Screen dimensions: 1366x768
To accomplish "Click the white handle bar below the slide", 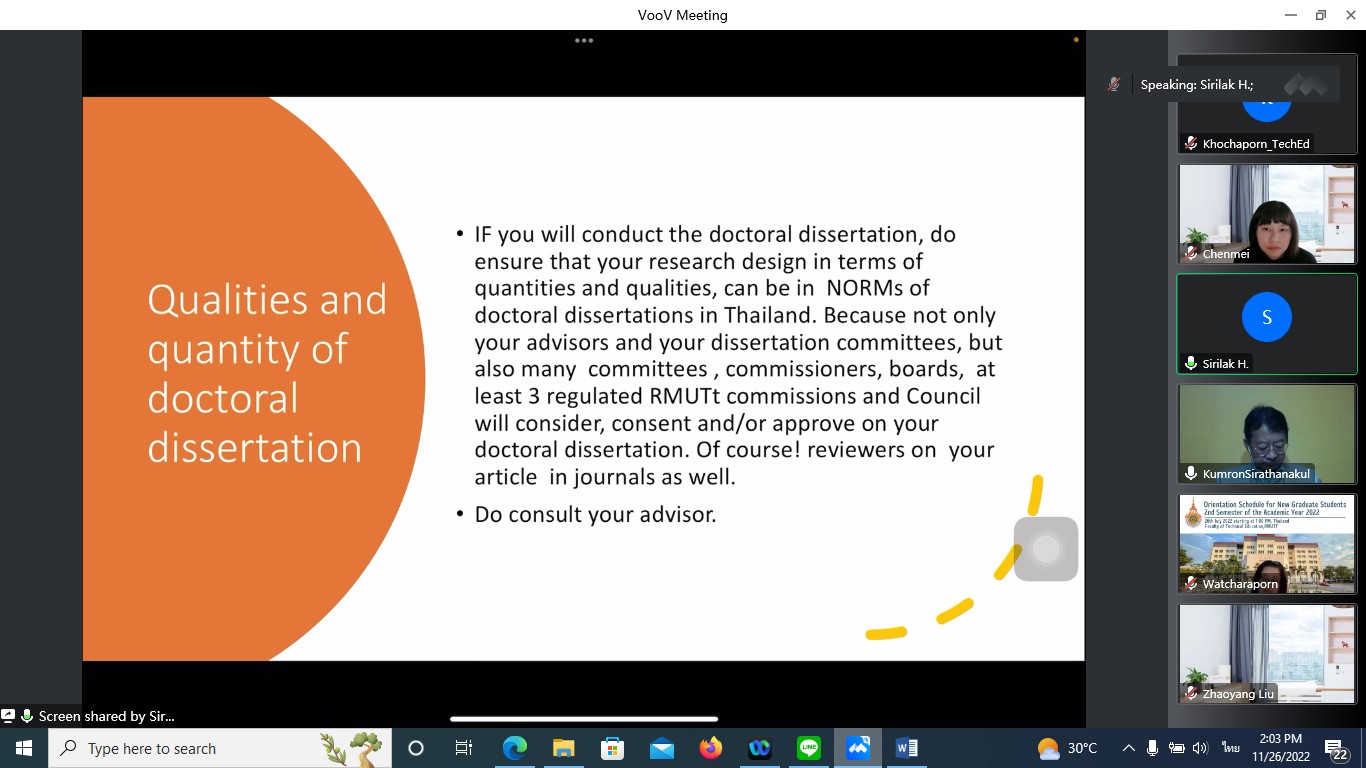I will pyautogui.click(x=584, y=718).
